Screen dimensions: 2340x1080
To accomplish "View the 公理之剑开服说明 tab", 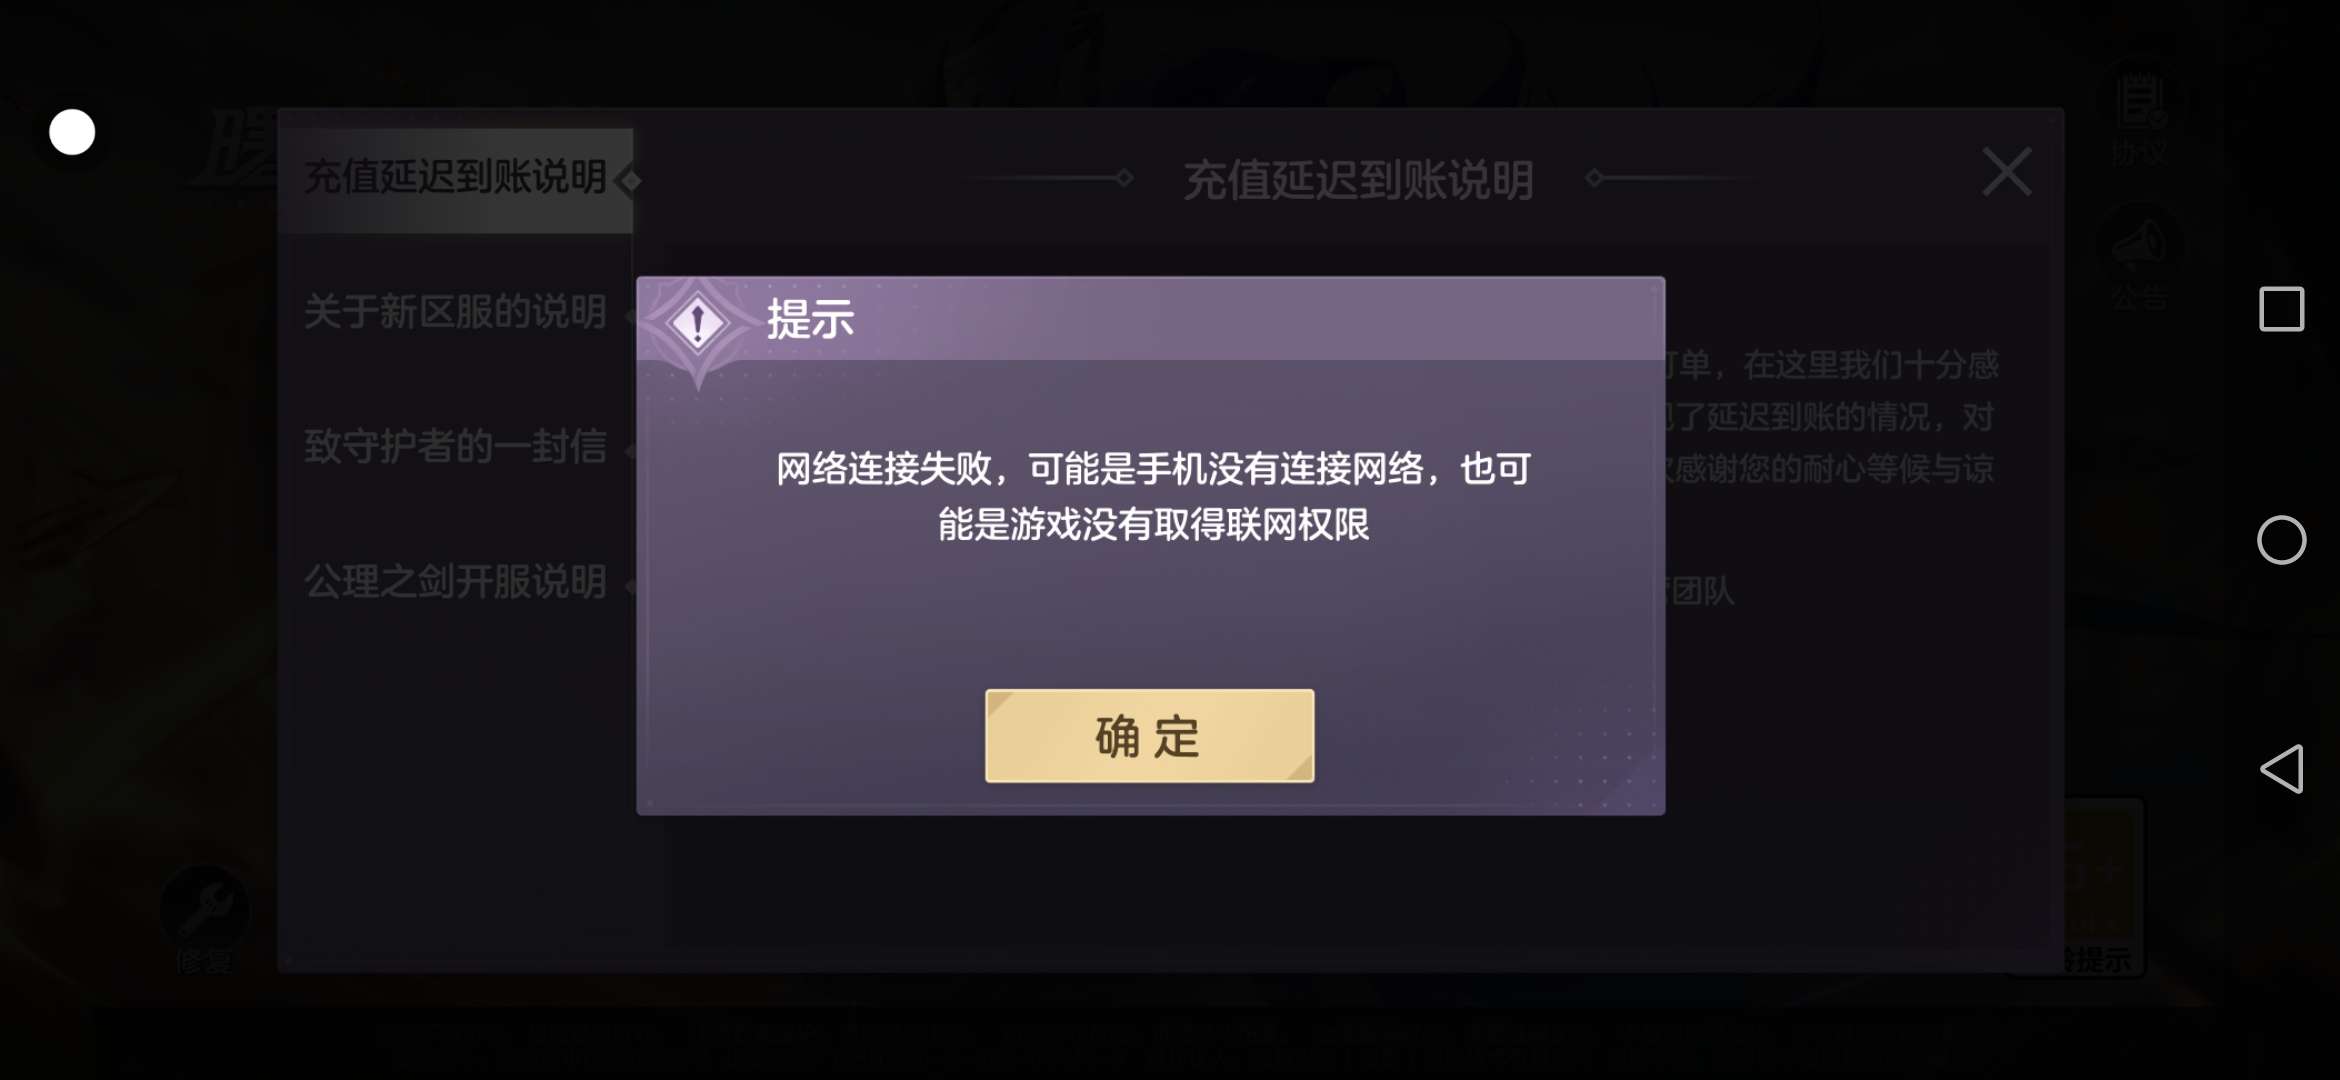I will pyautogui.click(x=456, y=581).
